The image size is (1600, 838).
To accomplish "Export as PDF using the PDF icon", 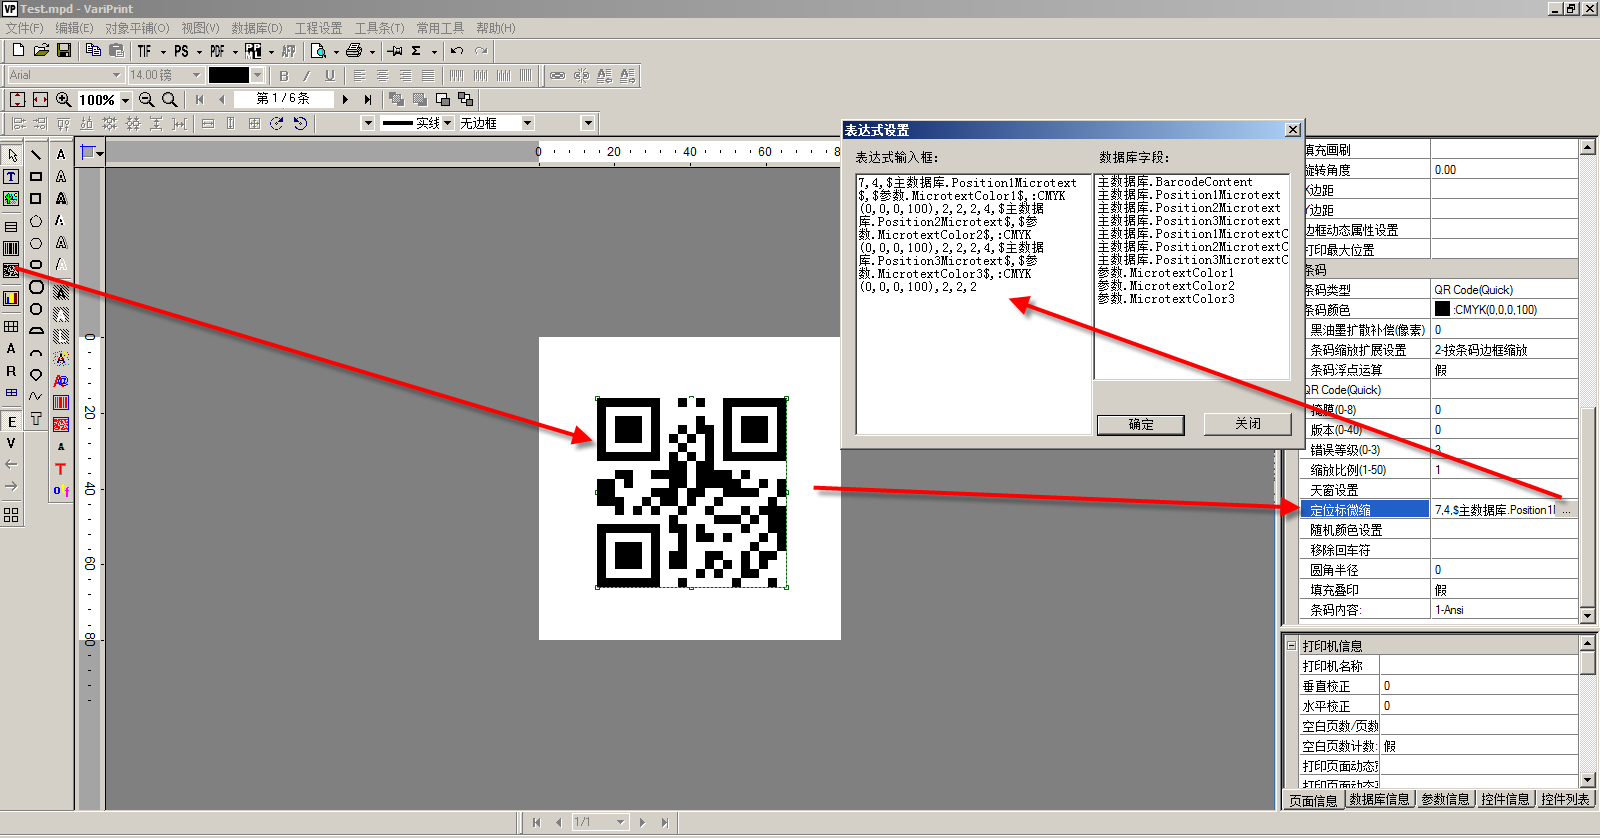I will coord(217,51).
